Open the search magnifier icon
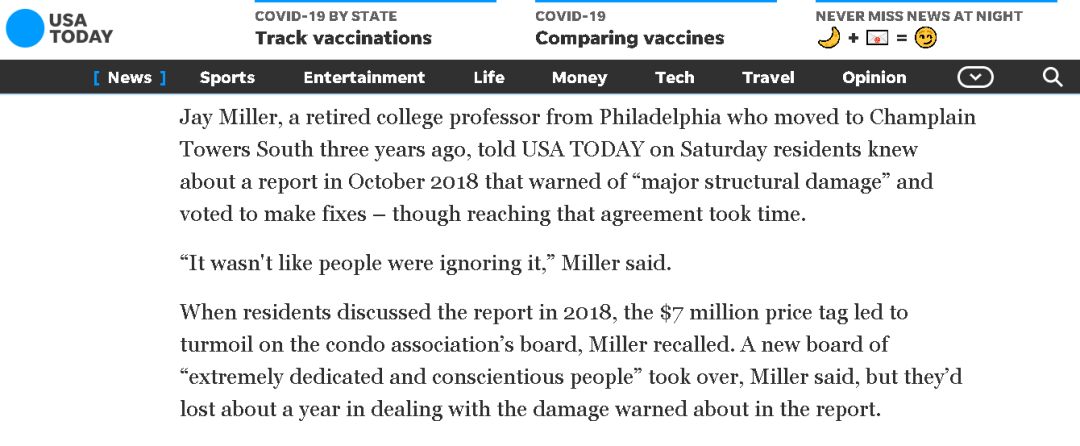 click(x=1052, y=77)
